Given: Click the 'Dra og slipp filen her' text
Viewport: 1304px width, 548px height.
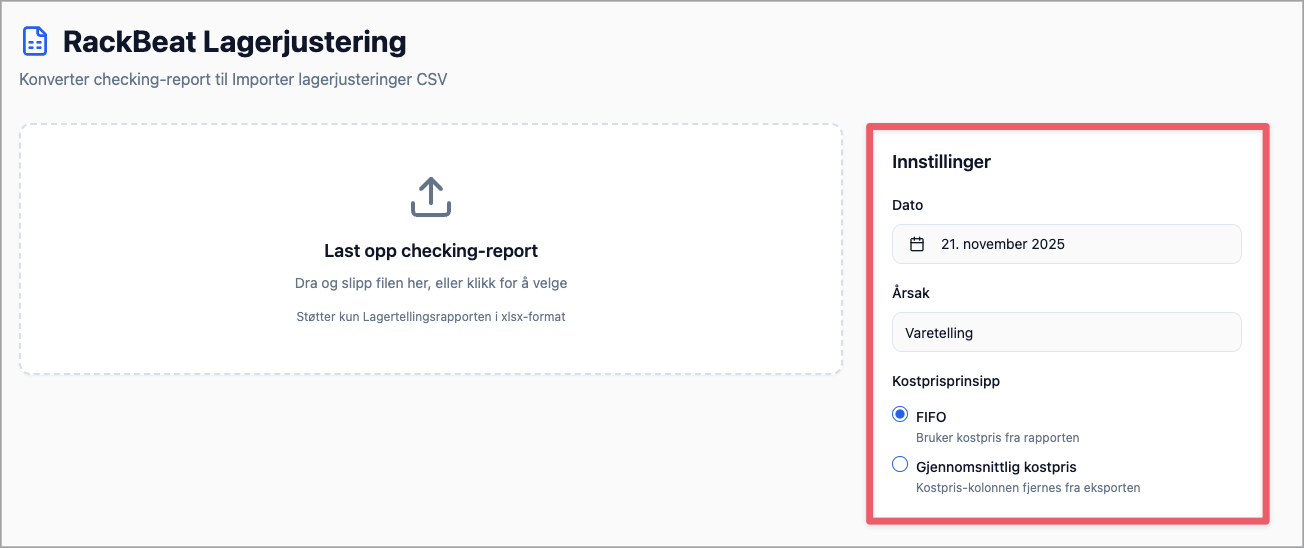Looking at the screenshot, I should pos(431,283).
